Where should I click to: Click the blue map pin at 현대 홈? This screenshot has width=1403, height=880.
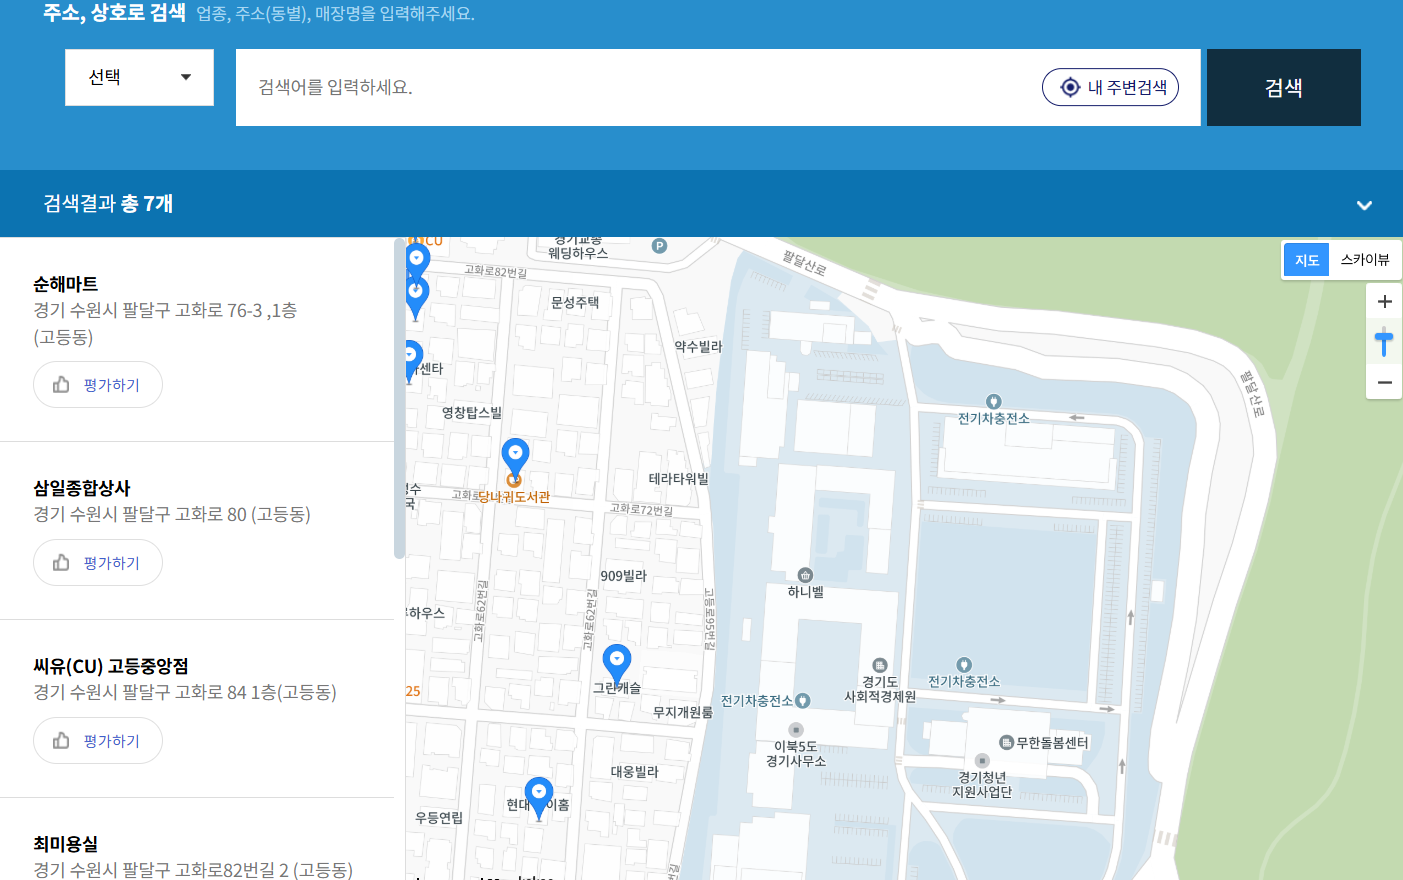pos(539,798)
